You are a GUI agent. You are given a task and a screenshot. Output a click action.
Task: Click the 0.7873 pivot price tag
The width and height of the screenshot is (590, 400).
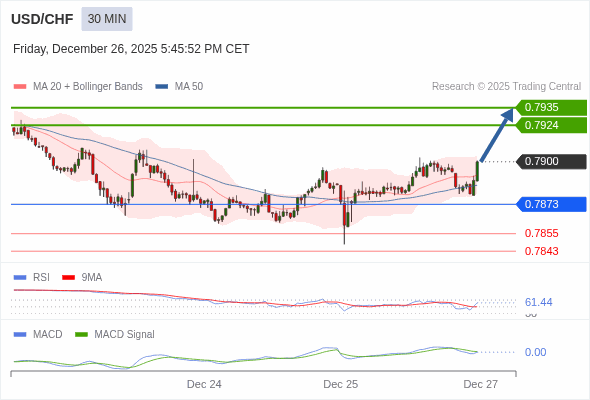[551, 204]
